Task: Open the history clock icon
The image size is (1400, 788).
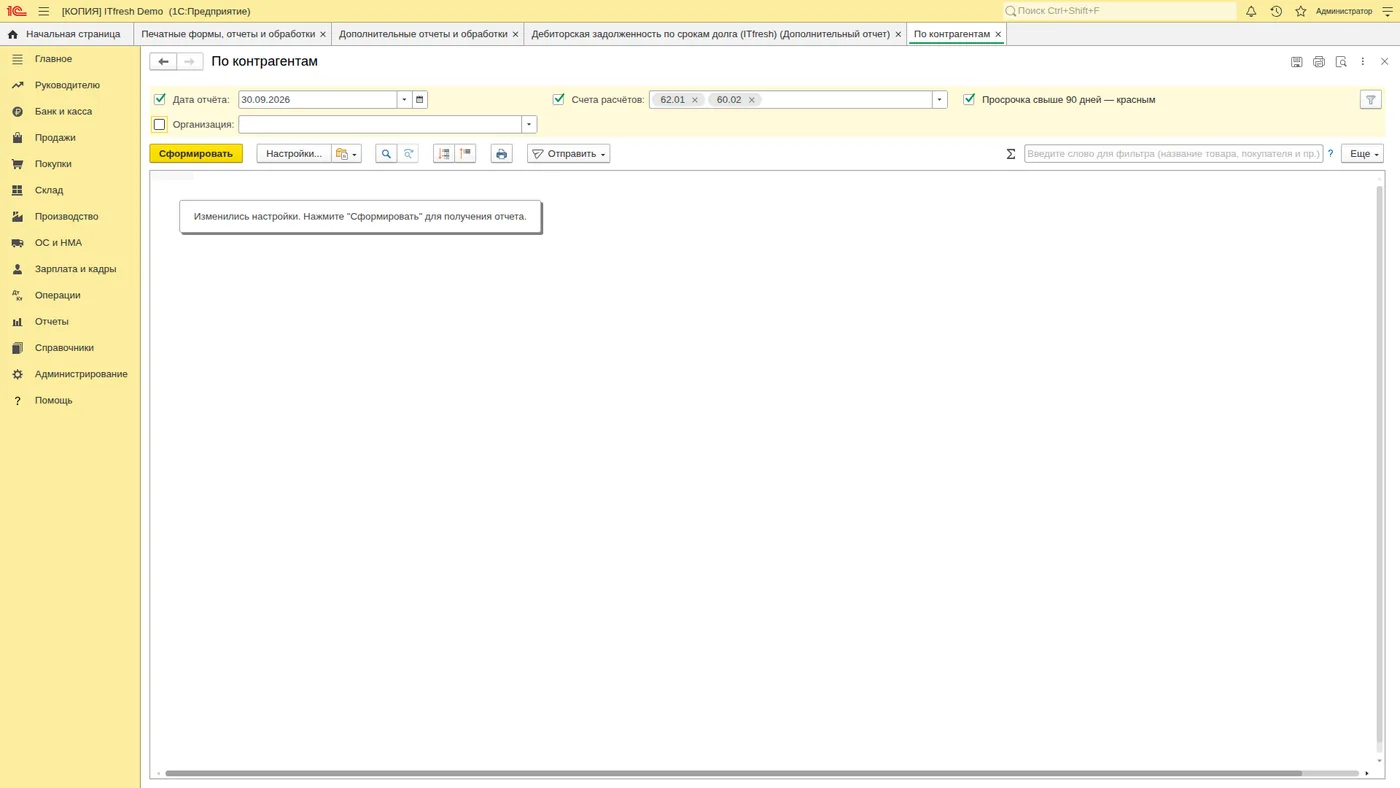Action: tap(1276, 11)
